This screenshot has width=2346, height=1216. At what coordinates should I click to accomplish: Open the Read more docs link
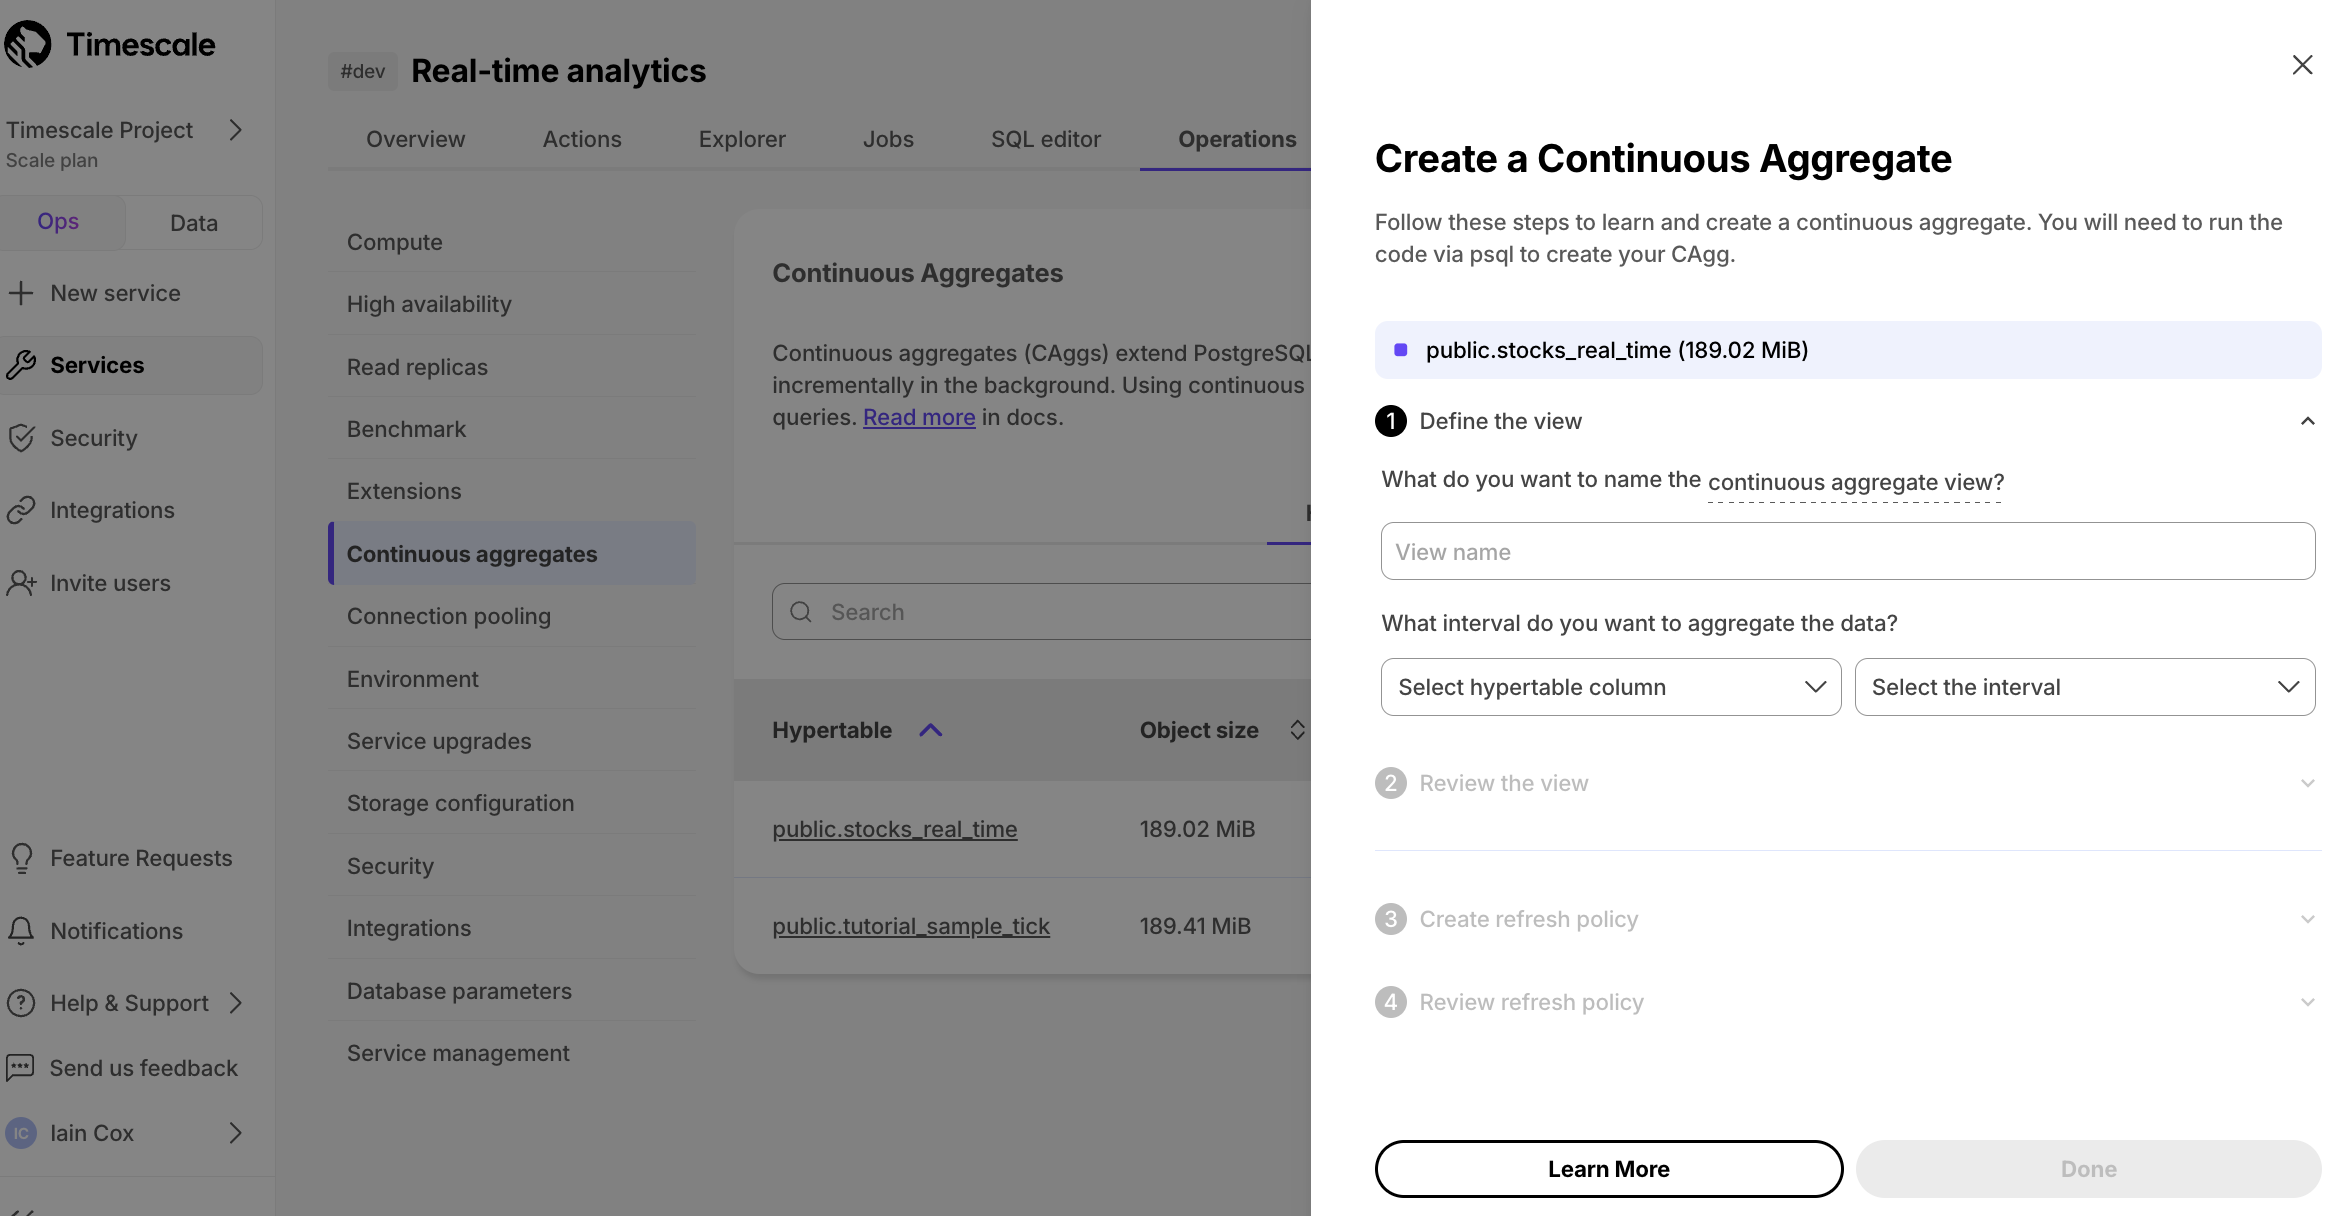point(919,417)
